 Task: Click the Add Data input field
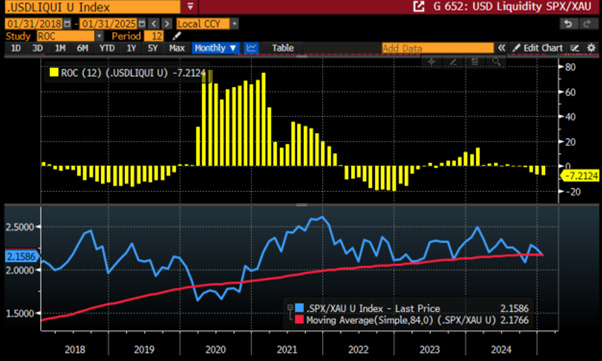pyautogui.click(x=438, y=48)
